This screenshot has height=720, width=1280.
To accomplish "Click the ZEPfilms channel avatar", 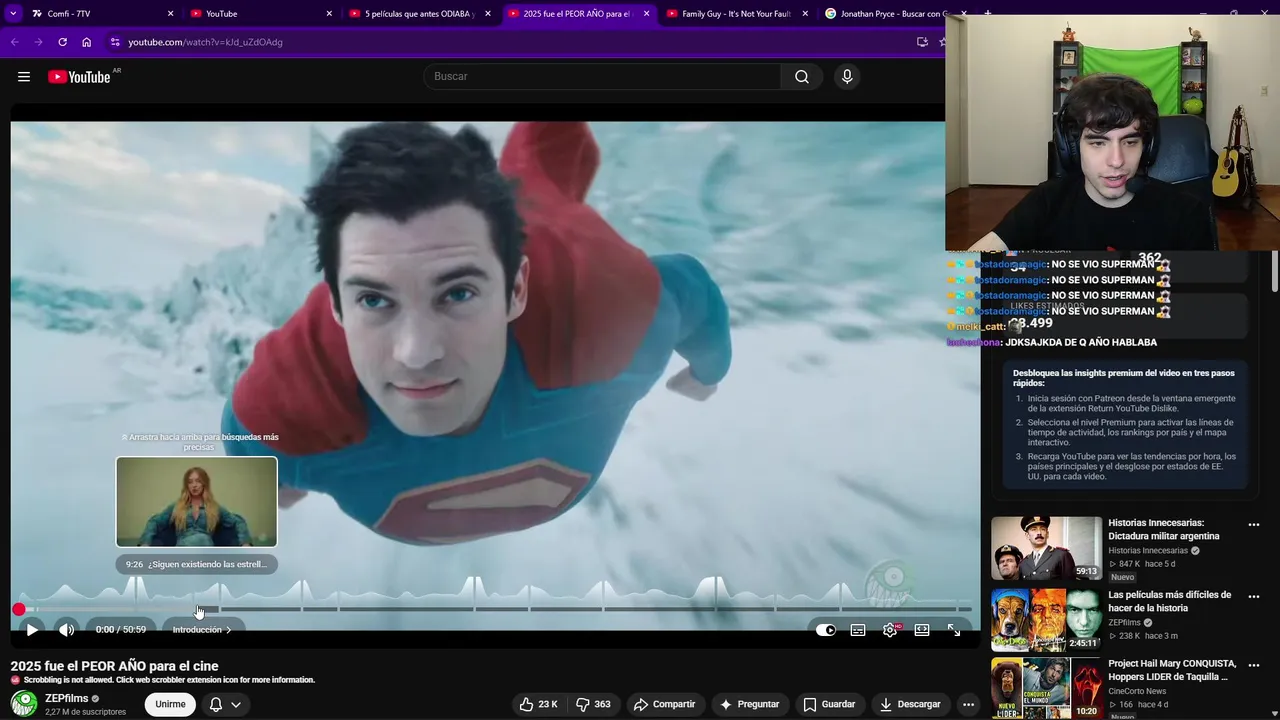I will (24, 704).
